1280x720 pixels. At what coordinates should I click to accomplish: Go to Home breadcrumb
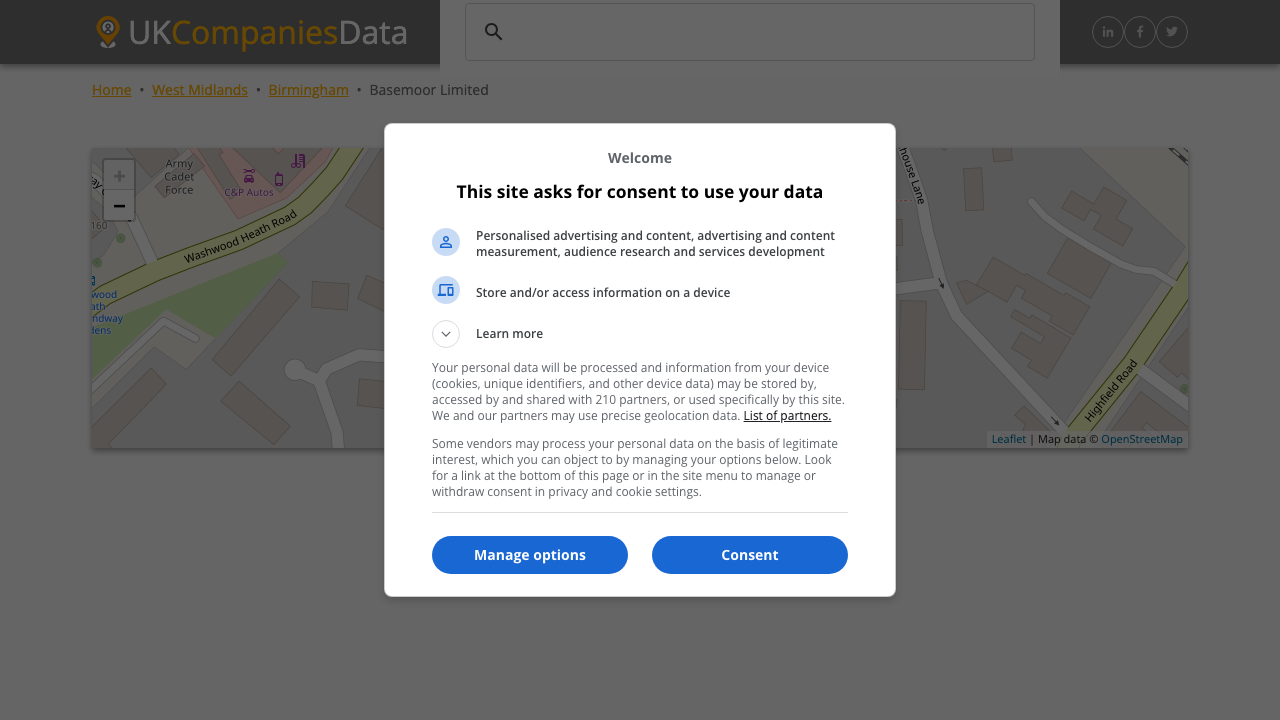tap(112, 90)
